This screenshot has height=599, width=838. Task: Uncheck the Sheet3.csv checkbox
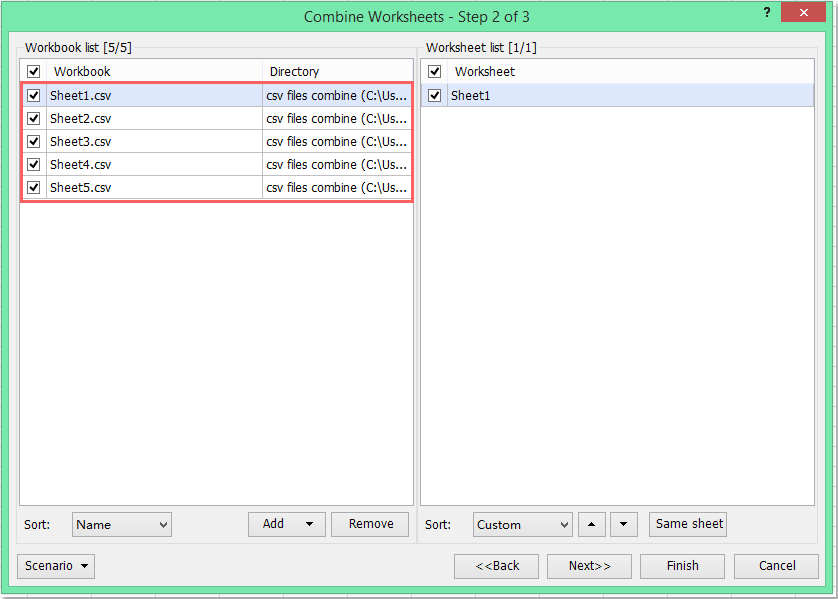(34, 141)
